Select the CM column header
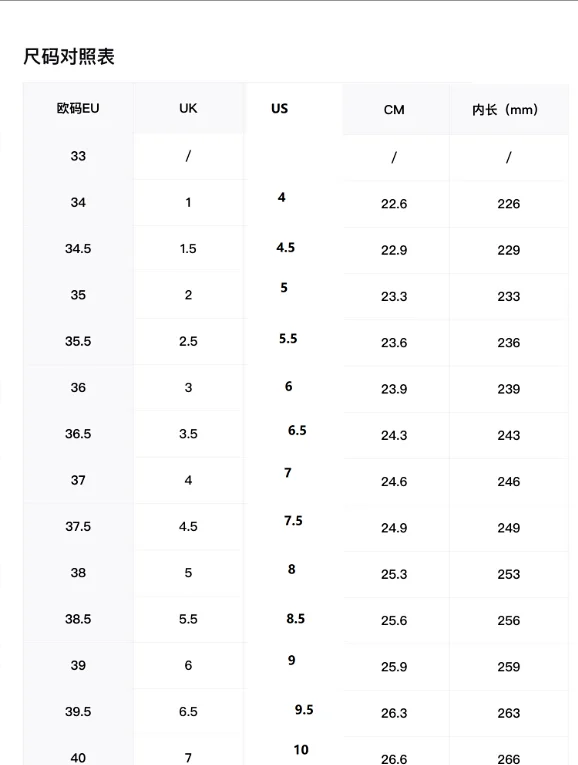The image size is (578, 765). [394, 110]
